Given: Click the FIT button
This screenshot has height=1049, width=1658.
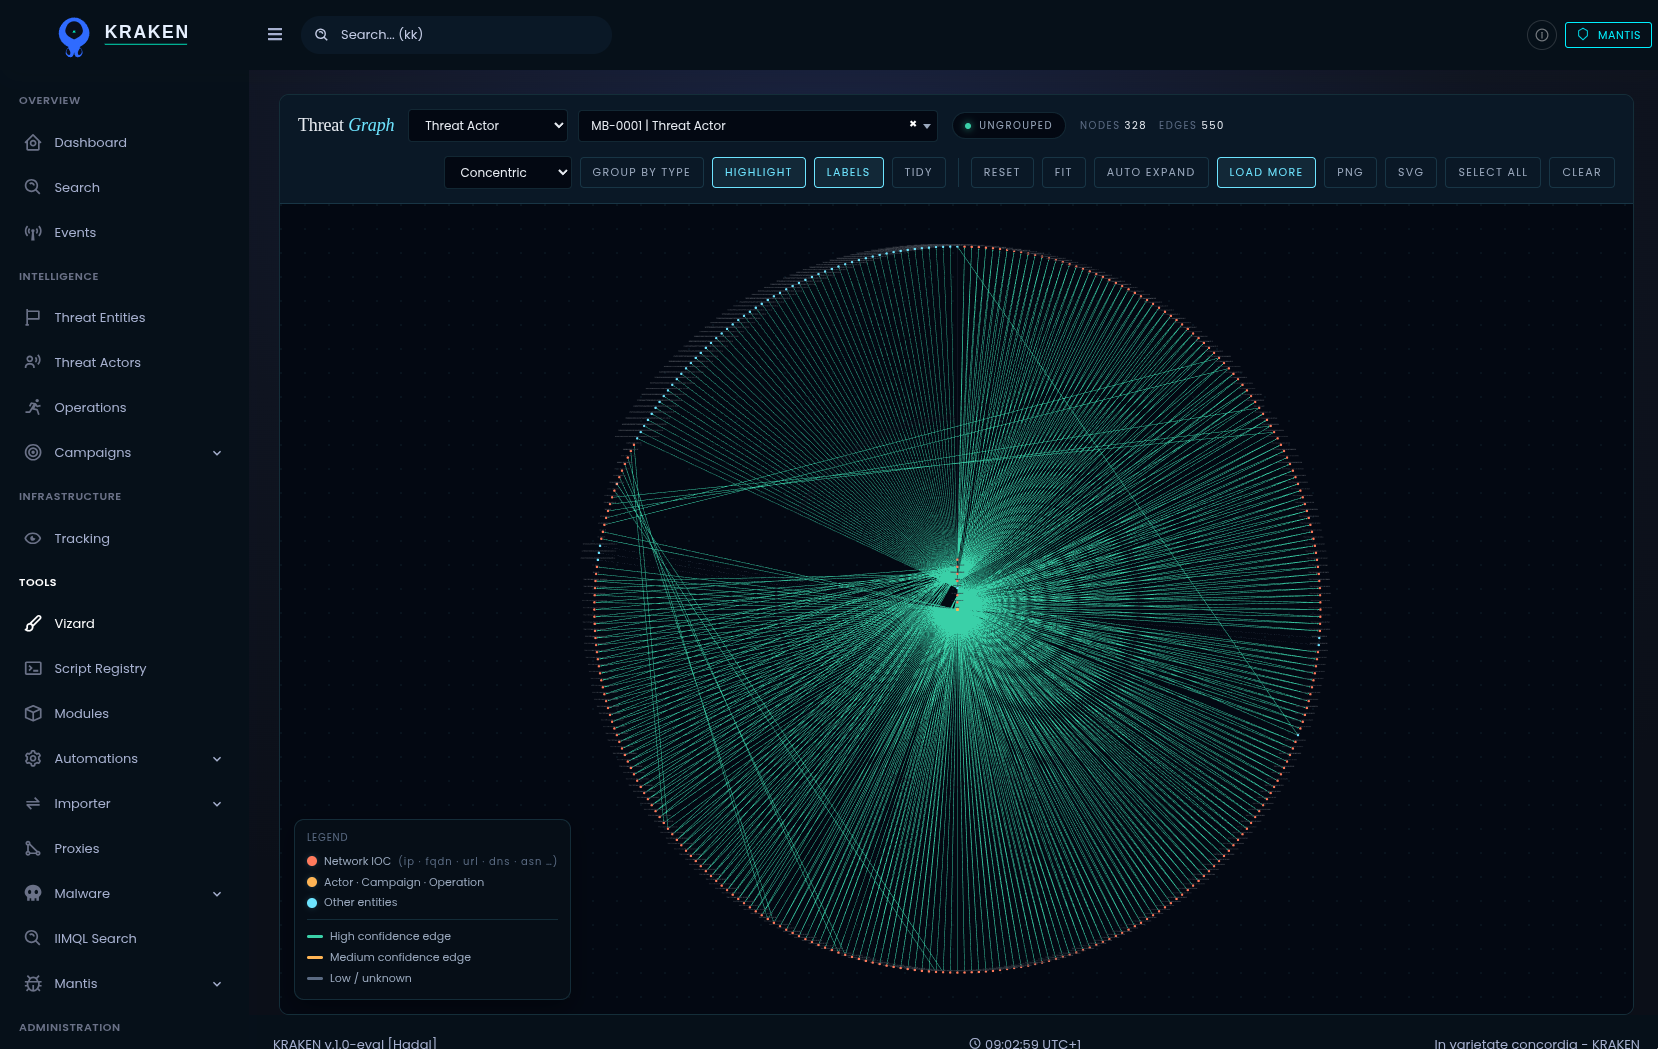Looking at the screenshot, I should (x=1063, y=173).
